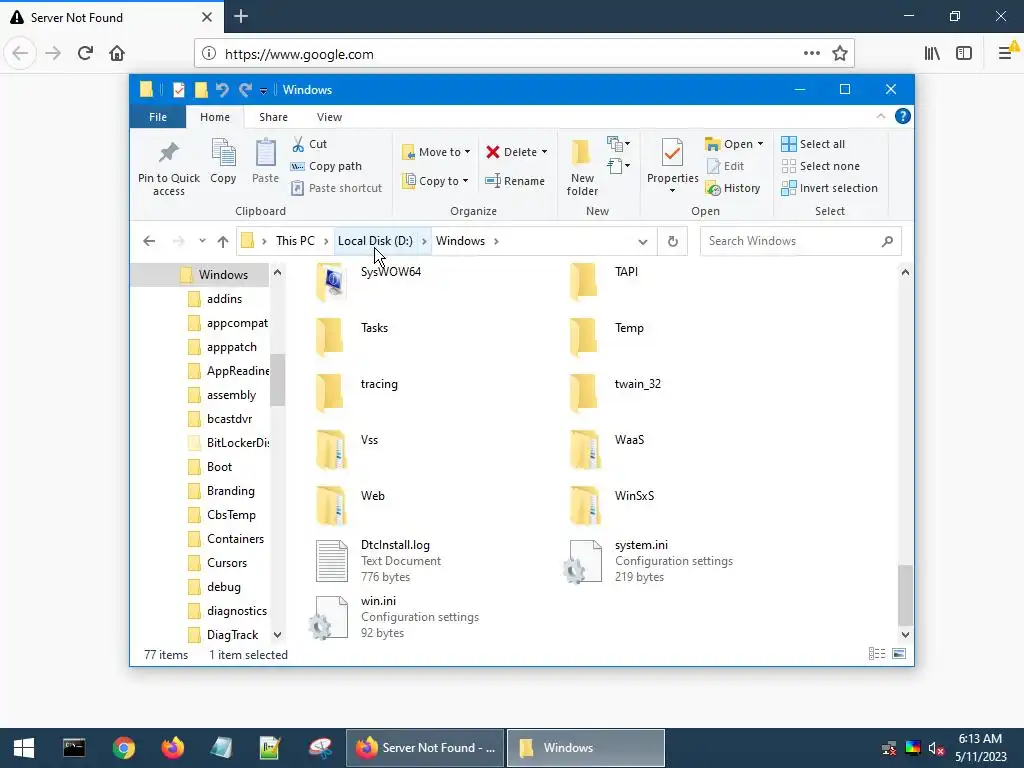Refresh the Windows folder view
Screen dimensions: 1024x768
coord(673,242)
